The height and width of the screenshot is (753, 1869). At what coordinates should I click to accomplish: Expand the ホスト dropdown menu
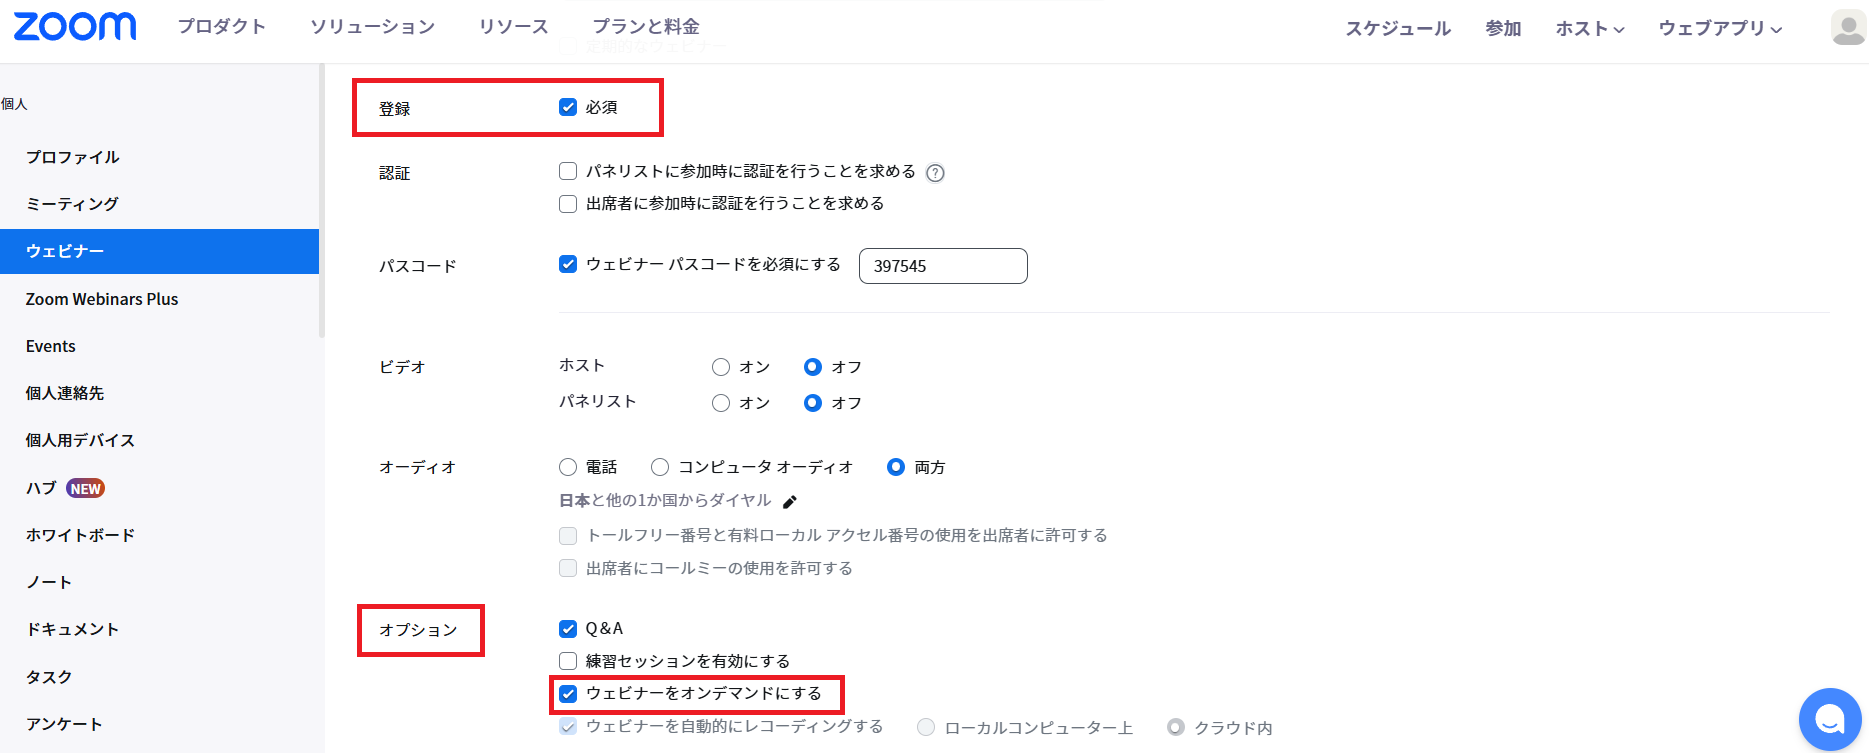[x=1590, y=29]
